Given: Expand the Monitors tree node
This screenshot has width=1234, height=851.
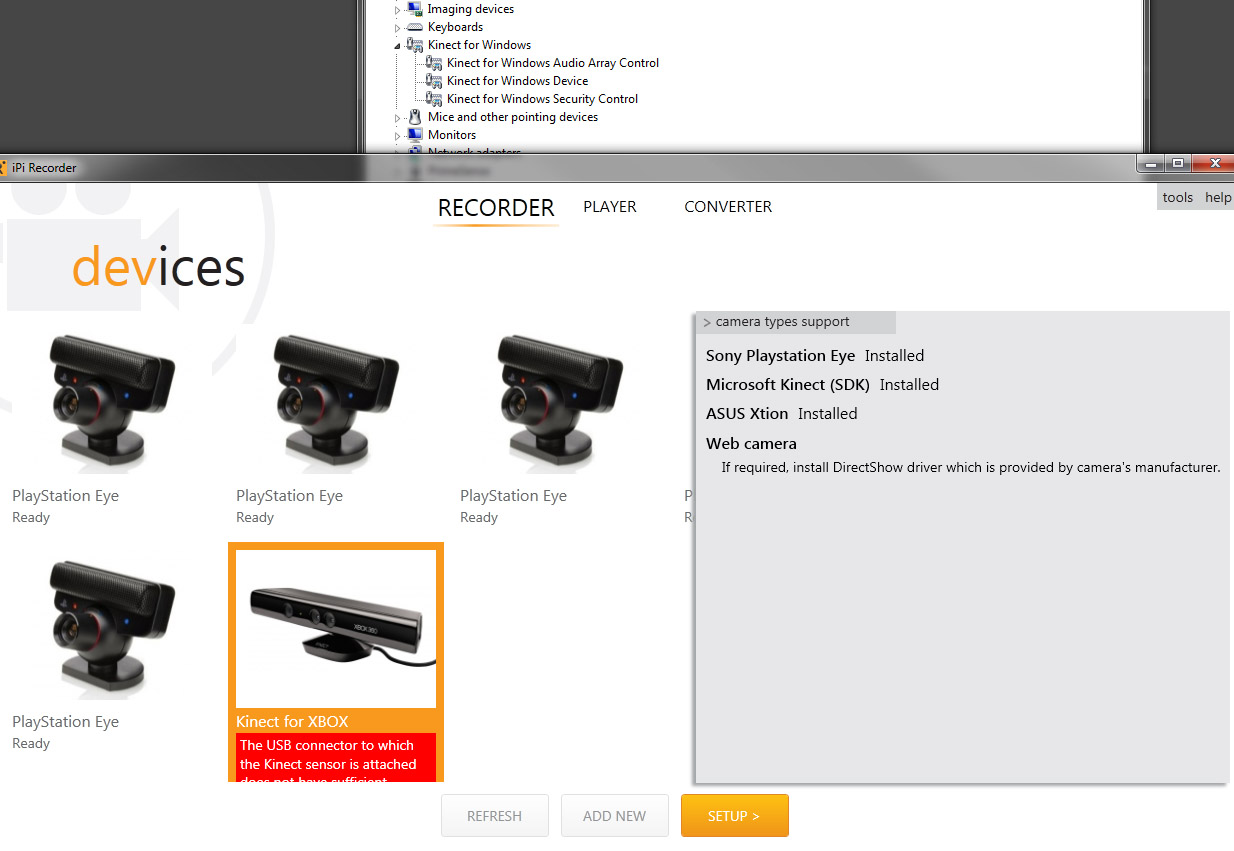Looking at the screenshot, I should click(397, 136).
